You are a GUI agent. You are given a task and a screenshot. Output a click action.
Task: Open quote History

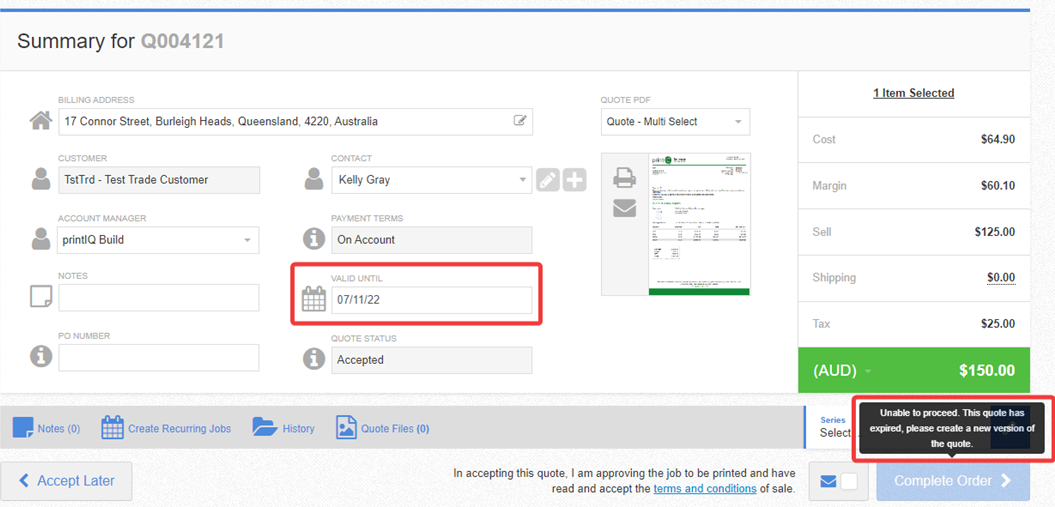tap(283, 428)
